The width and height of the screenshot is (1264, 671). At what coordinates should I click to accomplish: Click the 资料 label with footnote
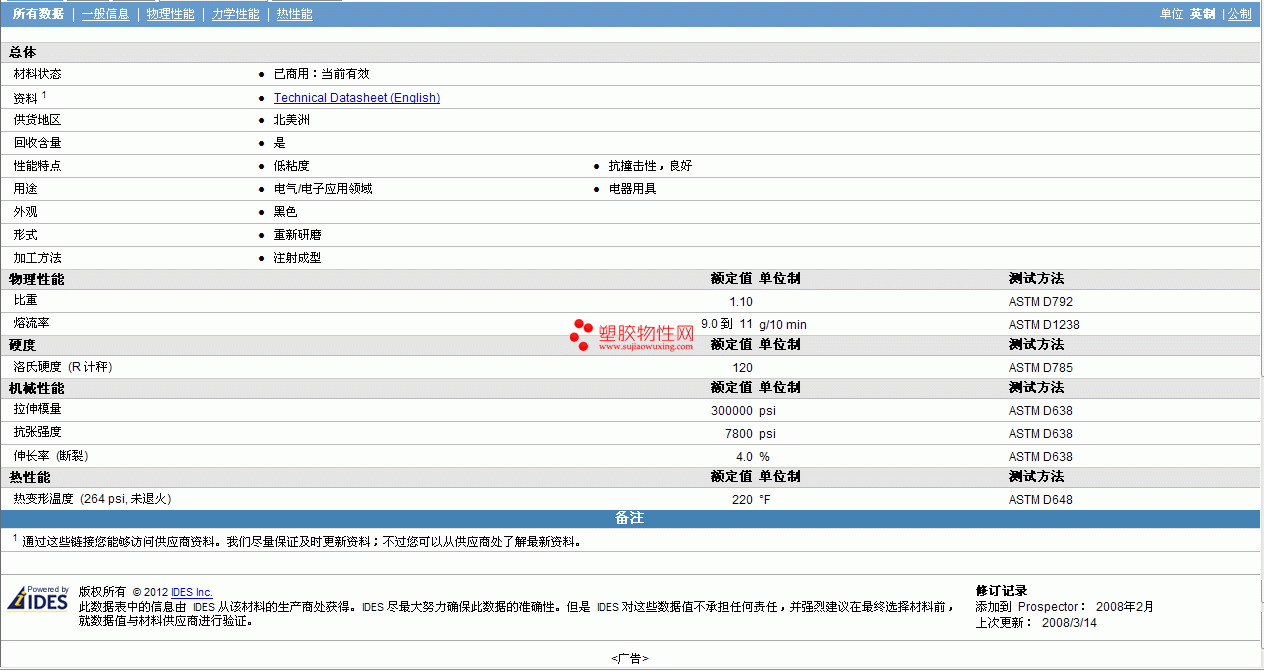click(x=29, y=97)
